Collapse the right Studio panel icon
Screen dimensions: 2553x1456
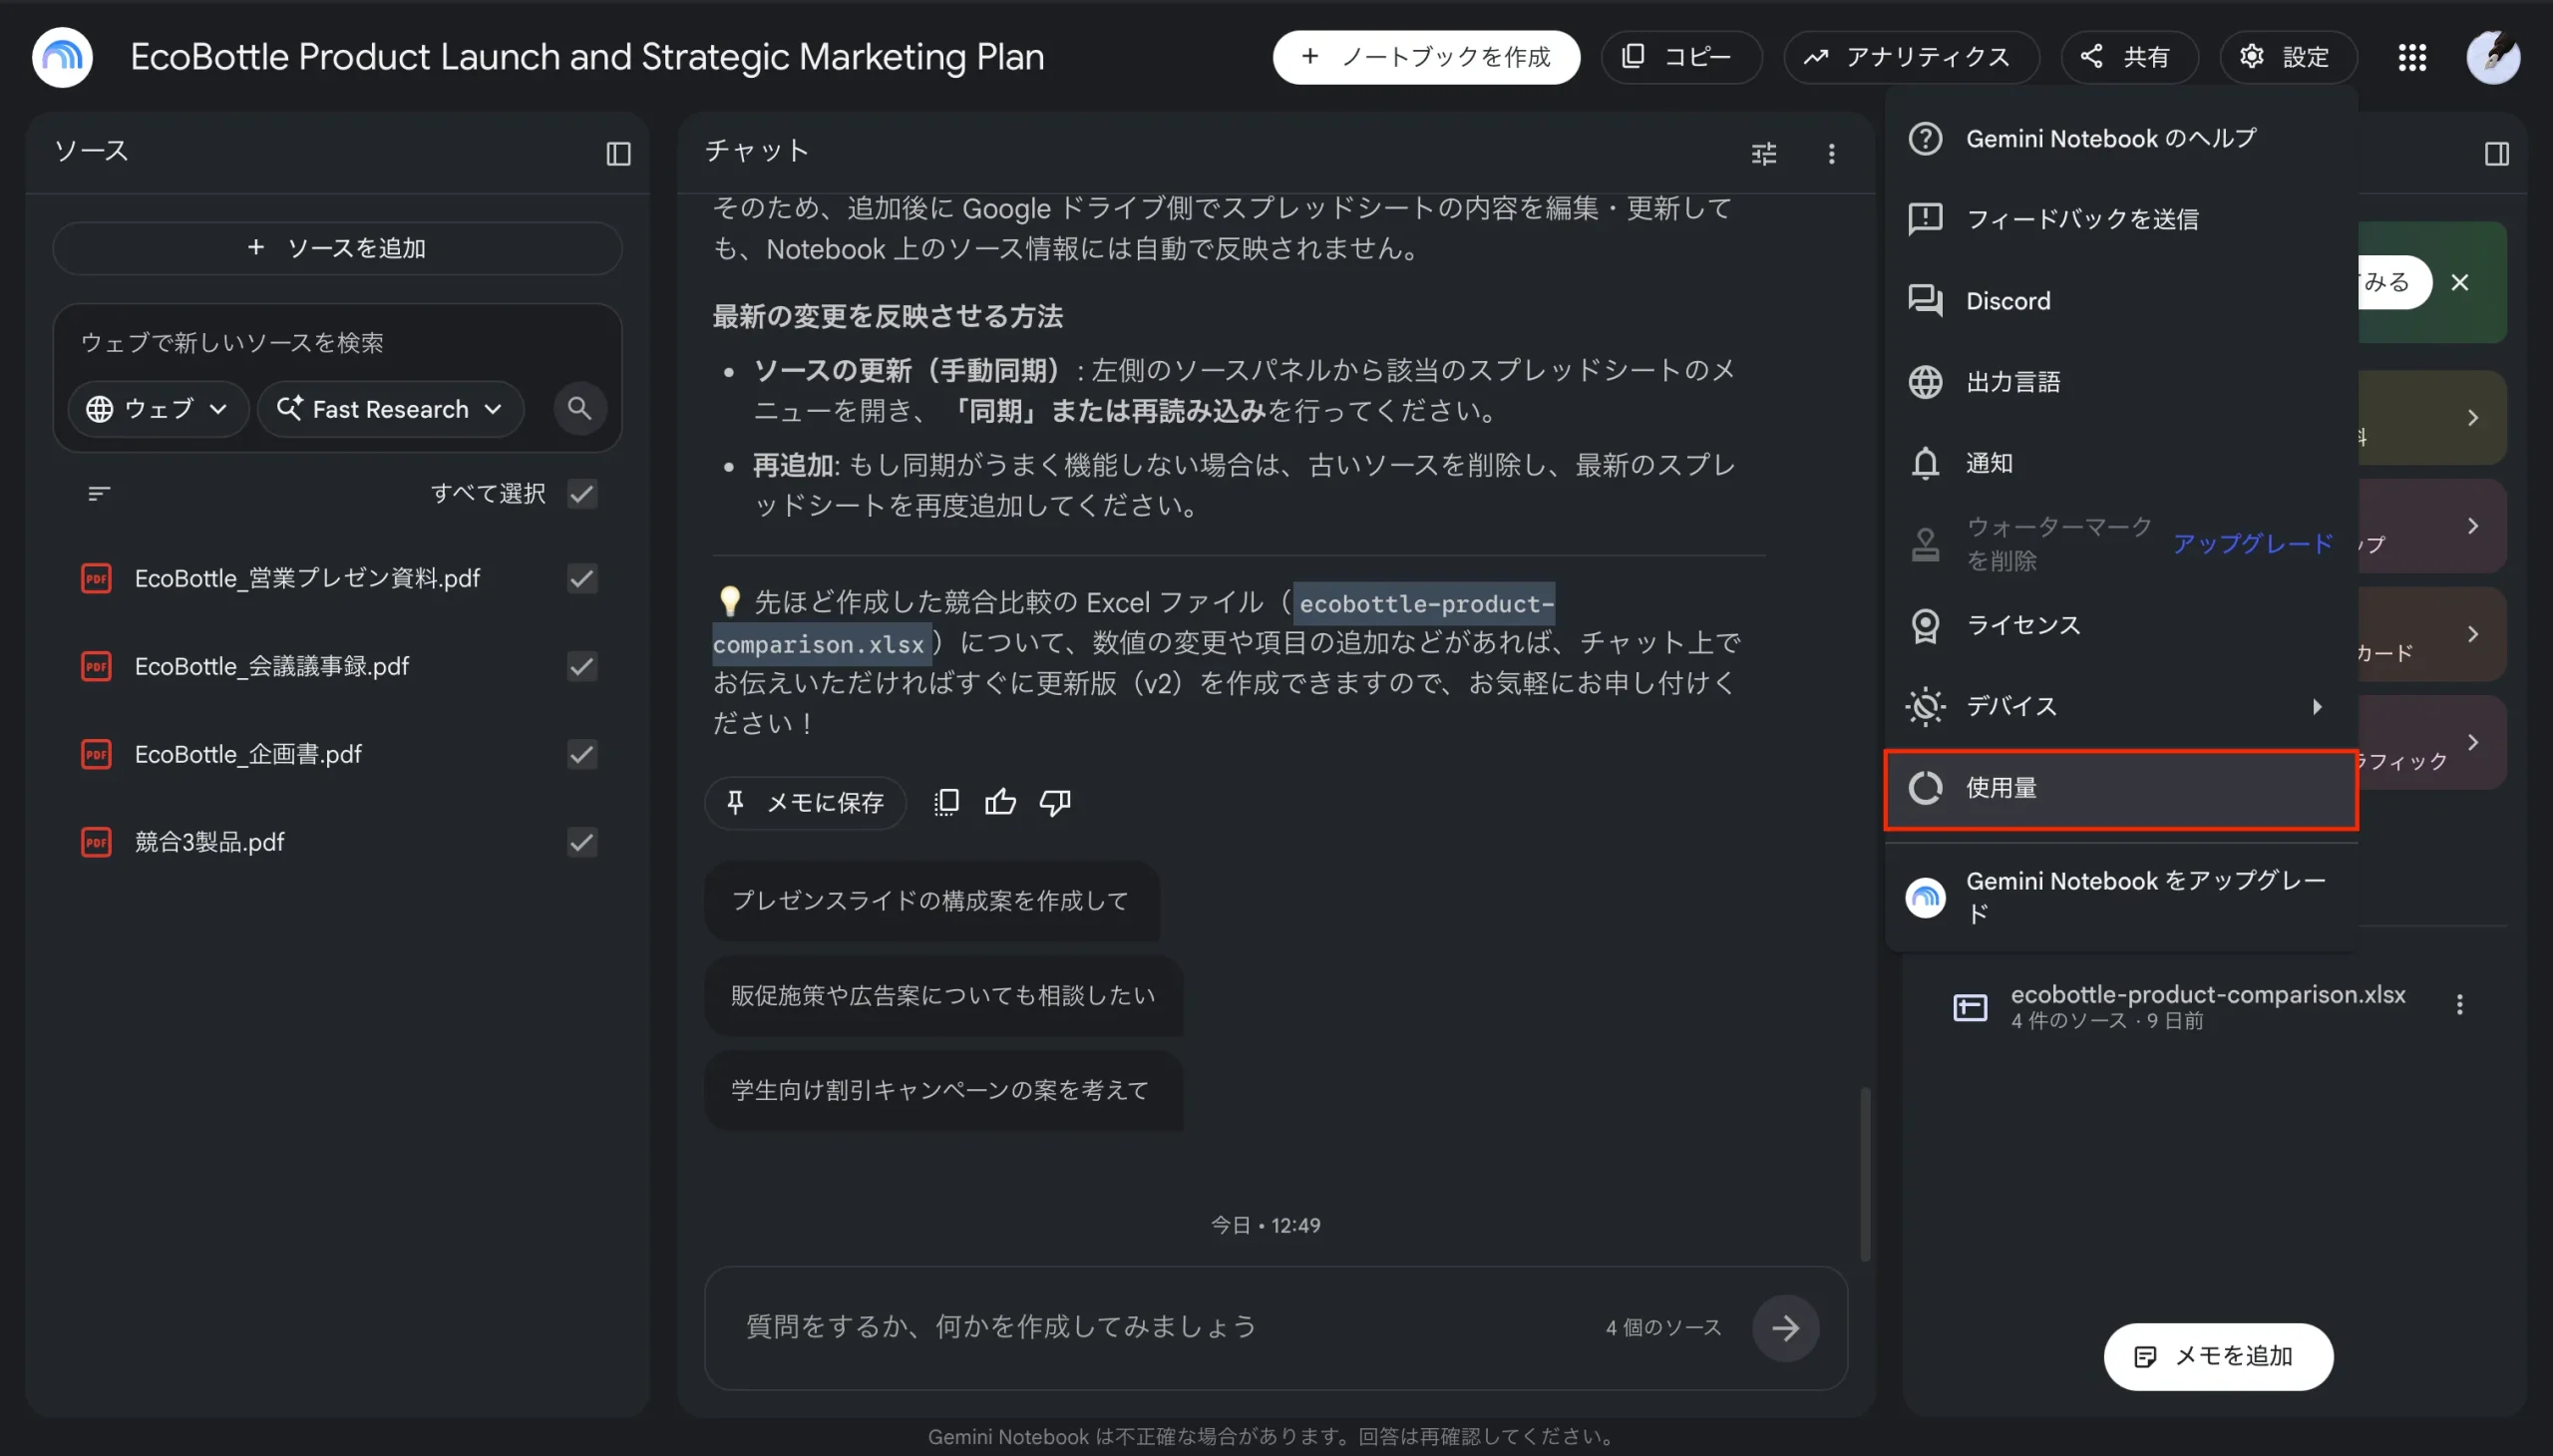pyautogui.click(x=2496, y=153)
